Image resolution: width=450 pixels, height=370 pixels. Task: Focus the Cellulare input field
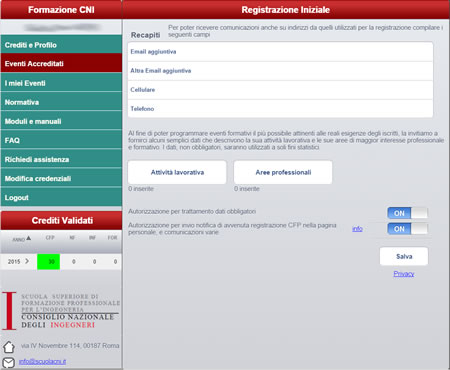click(280, 90)
